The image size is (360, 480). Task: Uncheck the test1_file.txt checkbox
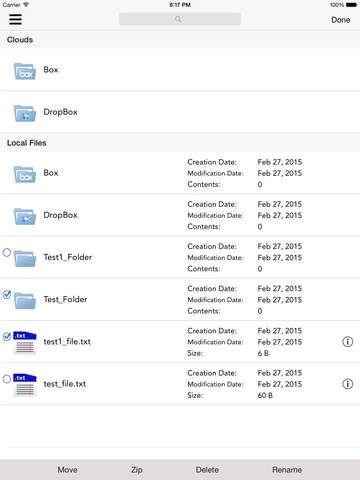[7, 337]
